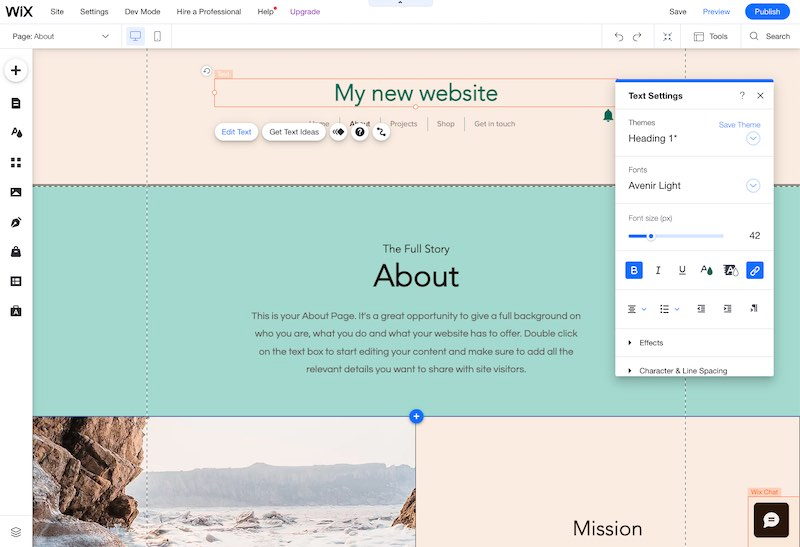
Task: Click the Edit Text button
Action: pyautogui.click(x=236, y=132)
